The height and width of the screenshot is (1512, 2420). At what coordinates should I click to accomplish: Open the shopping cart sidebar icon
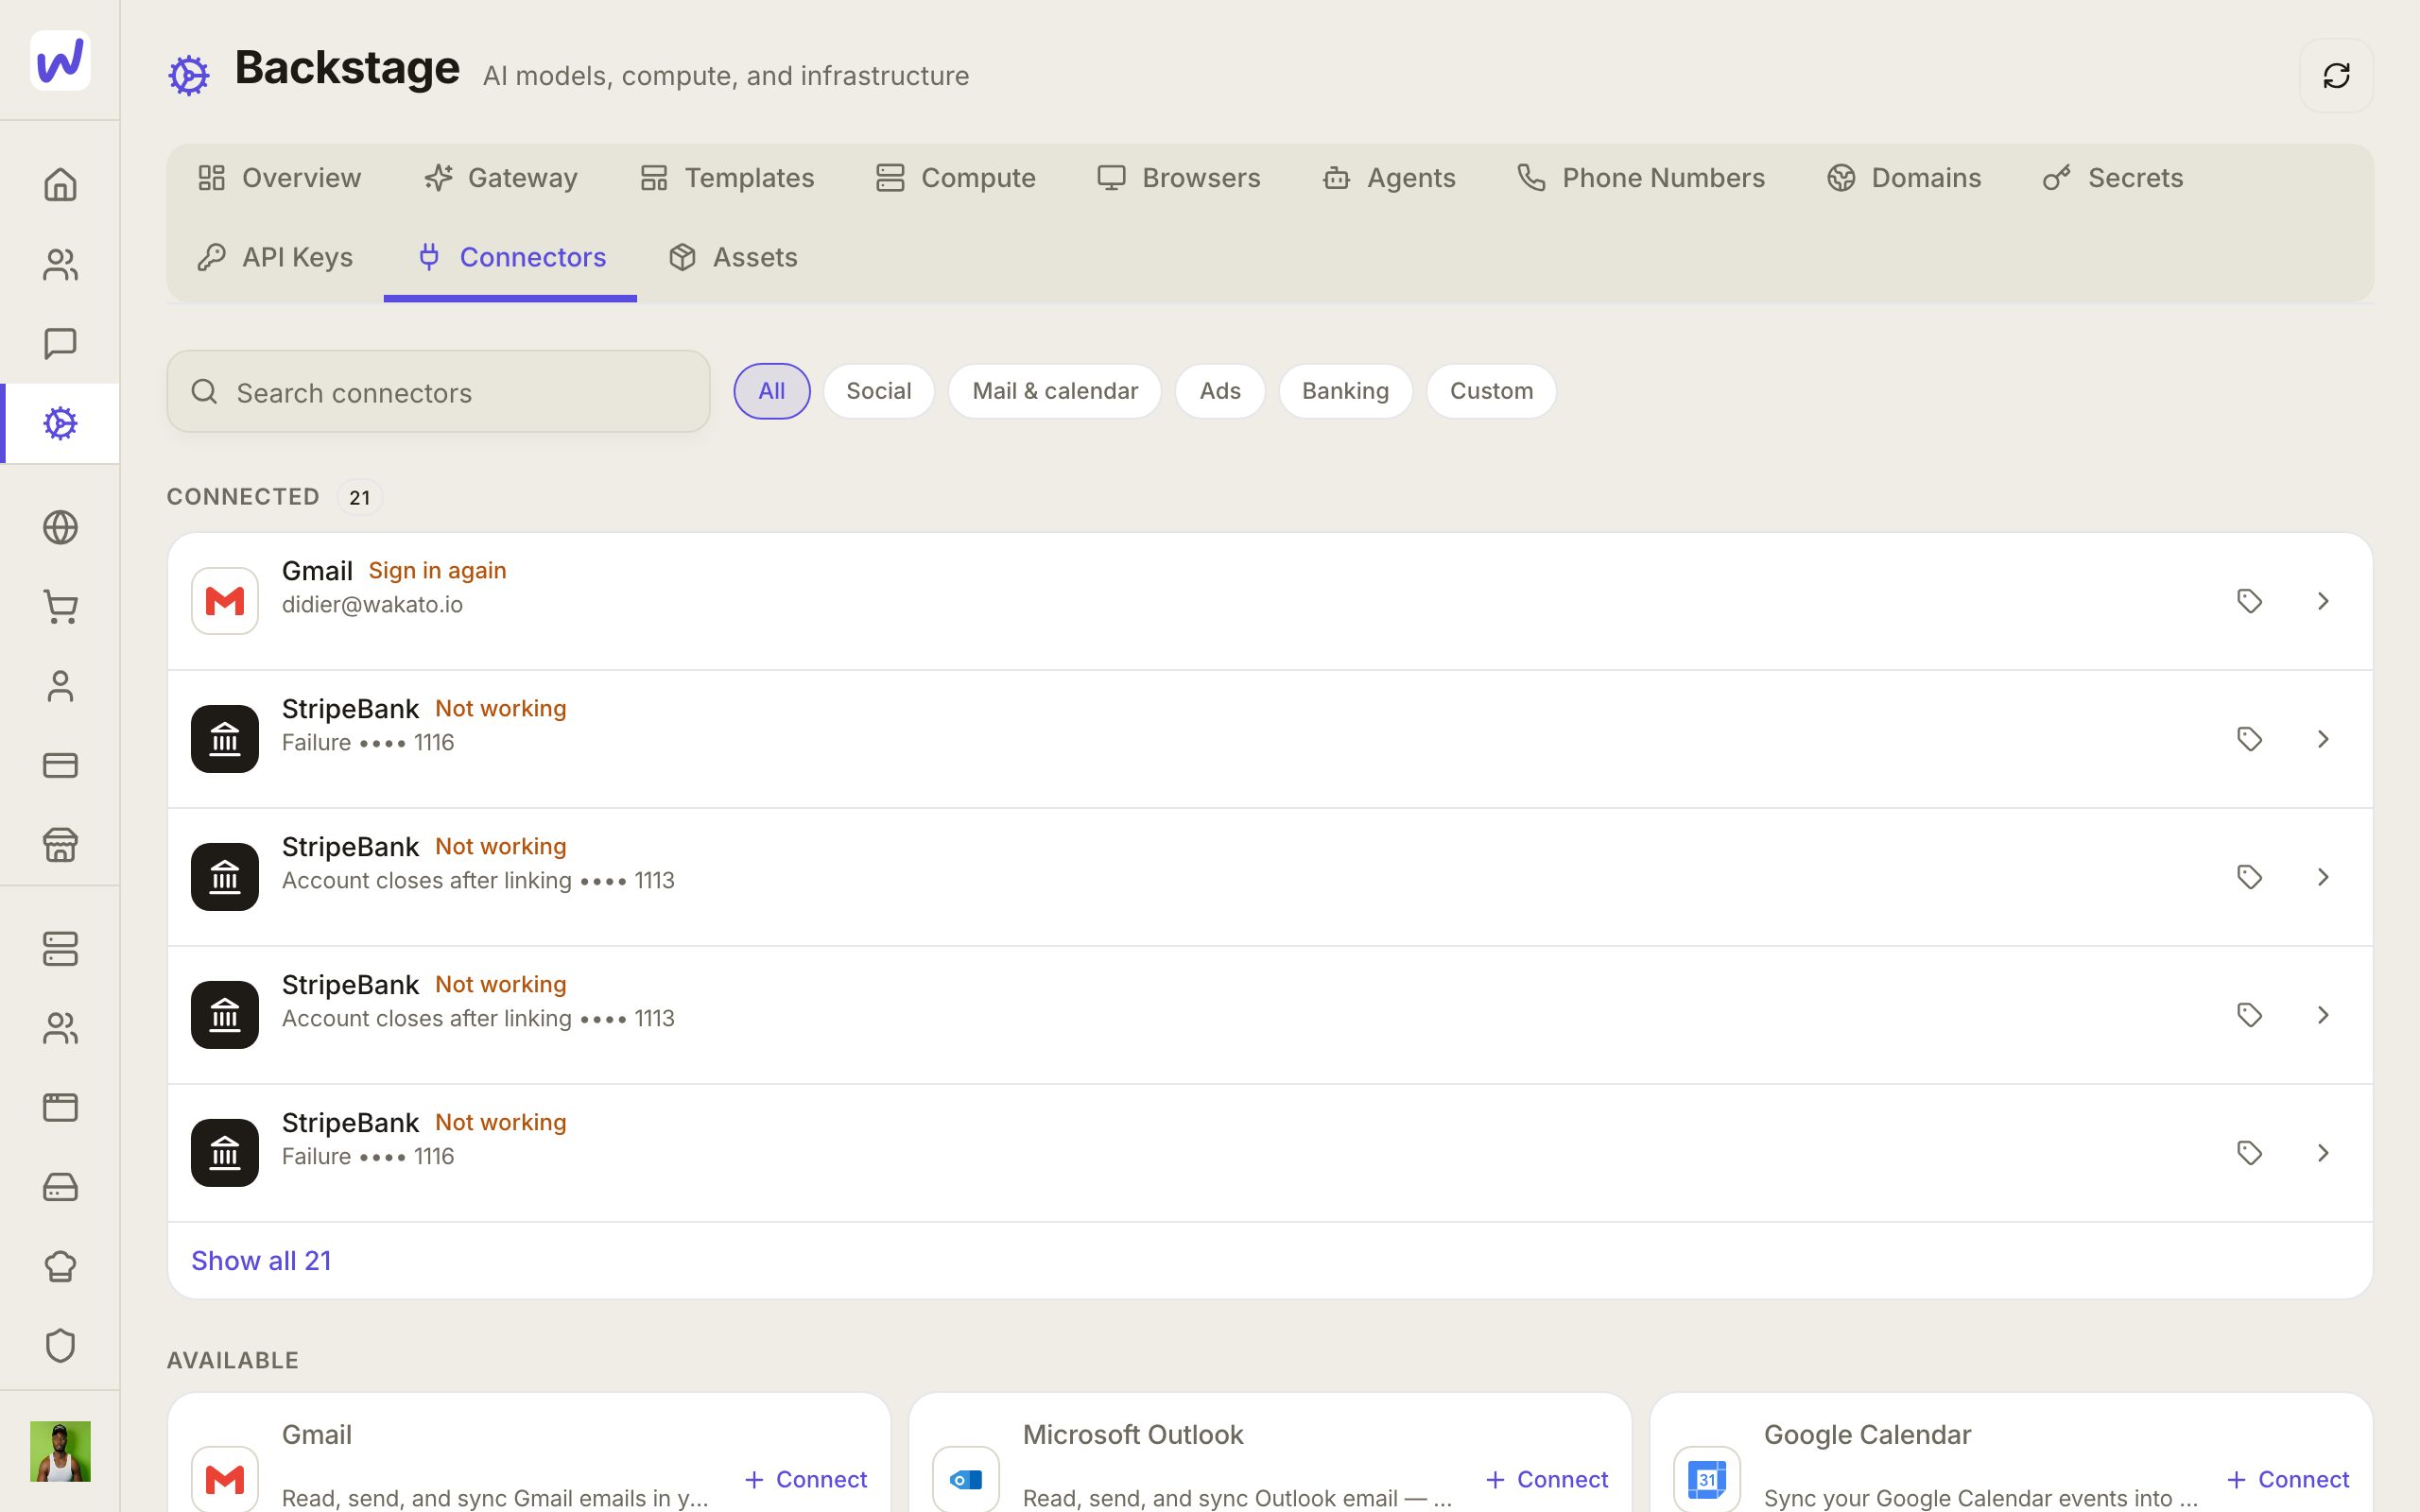pos(60,606)
